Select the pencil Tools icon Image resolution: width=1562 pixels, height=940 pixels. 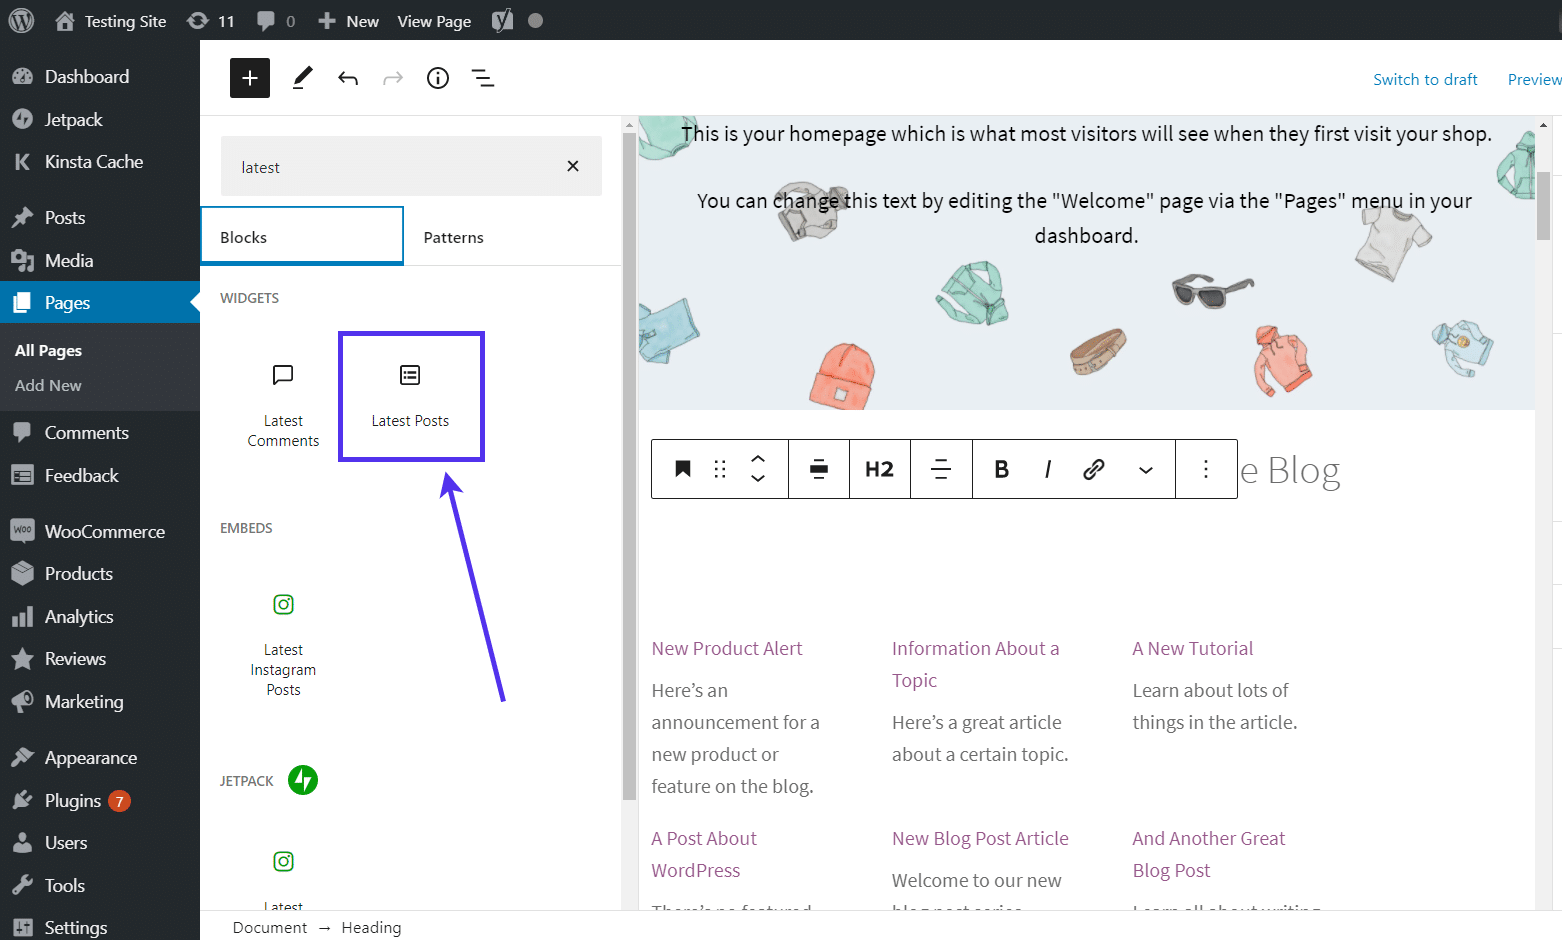pos(302,78)
